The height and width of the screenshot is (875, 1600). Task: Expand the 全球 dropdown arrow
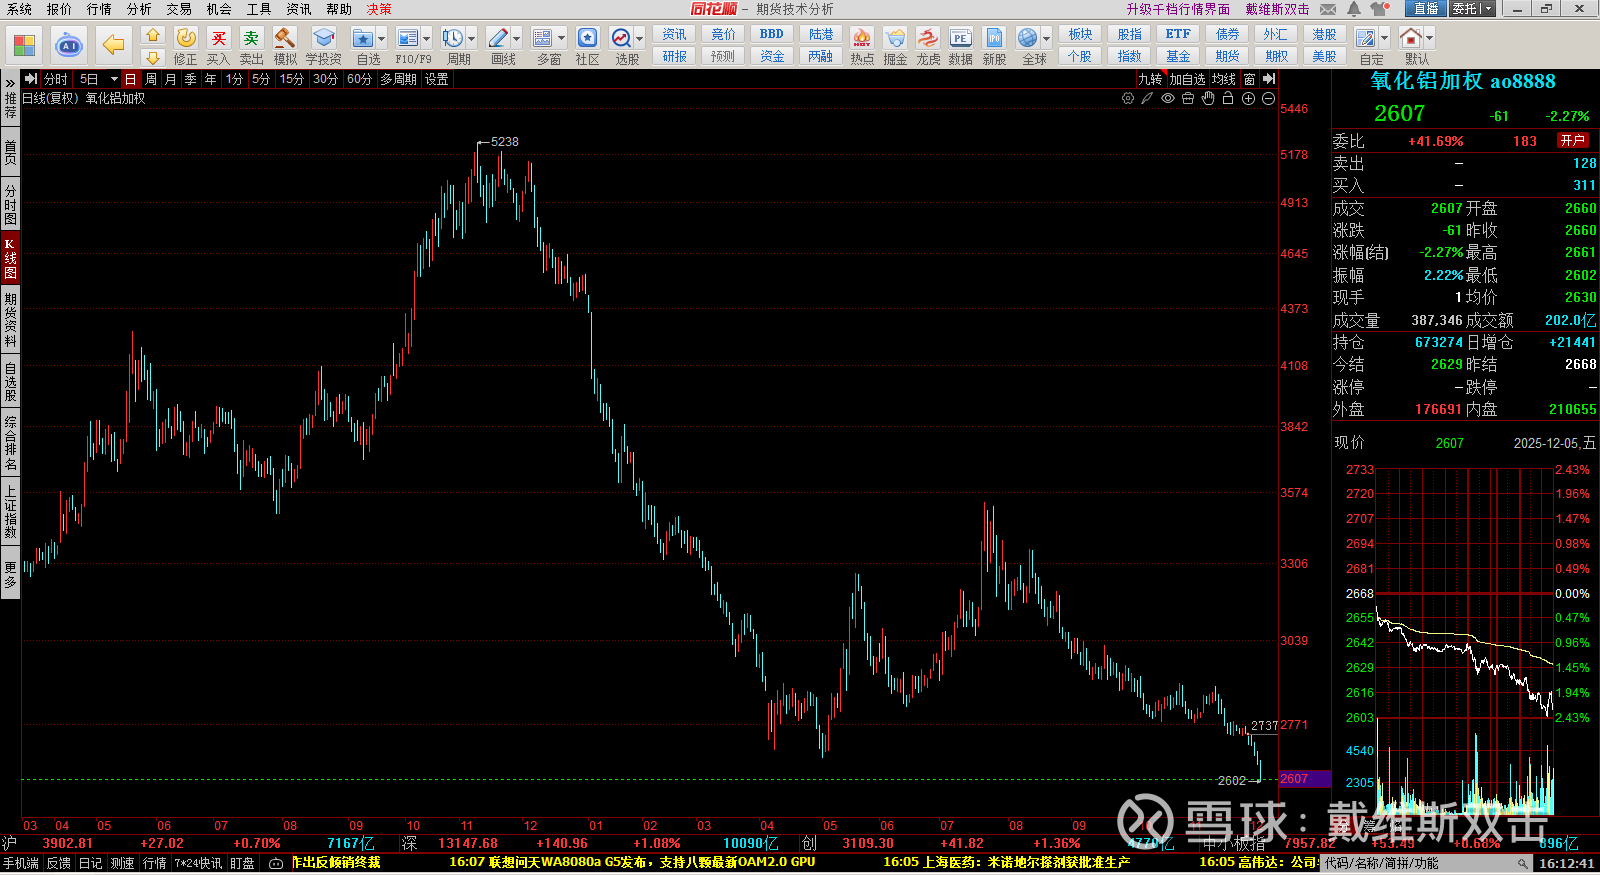coord(1047,39)
